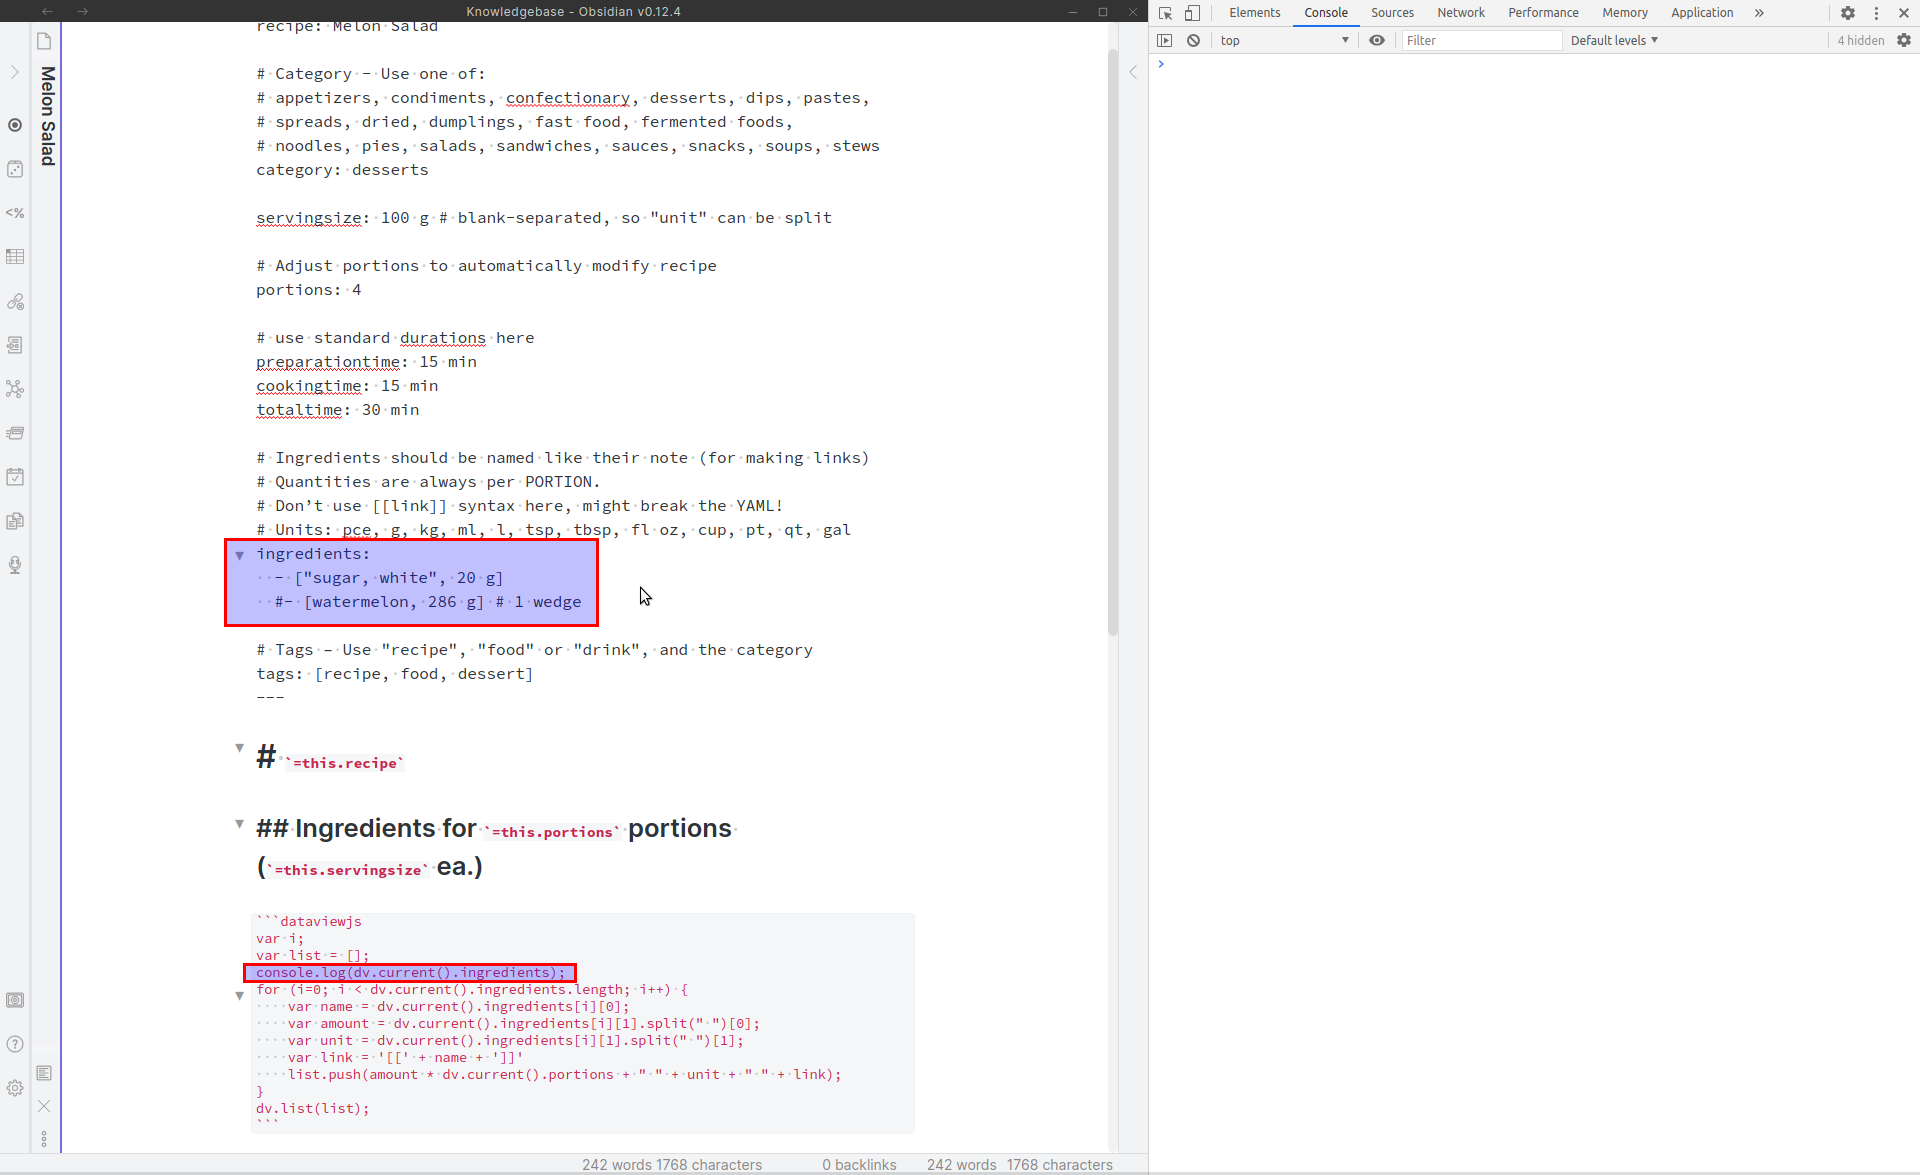Click inside the console Filter field

pyautogui.click(x=1480, y=40)
